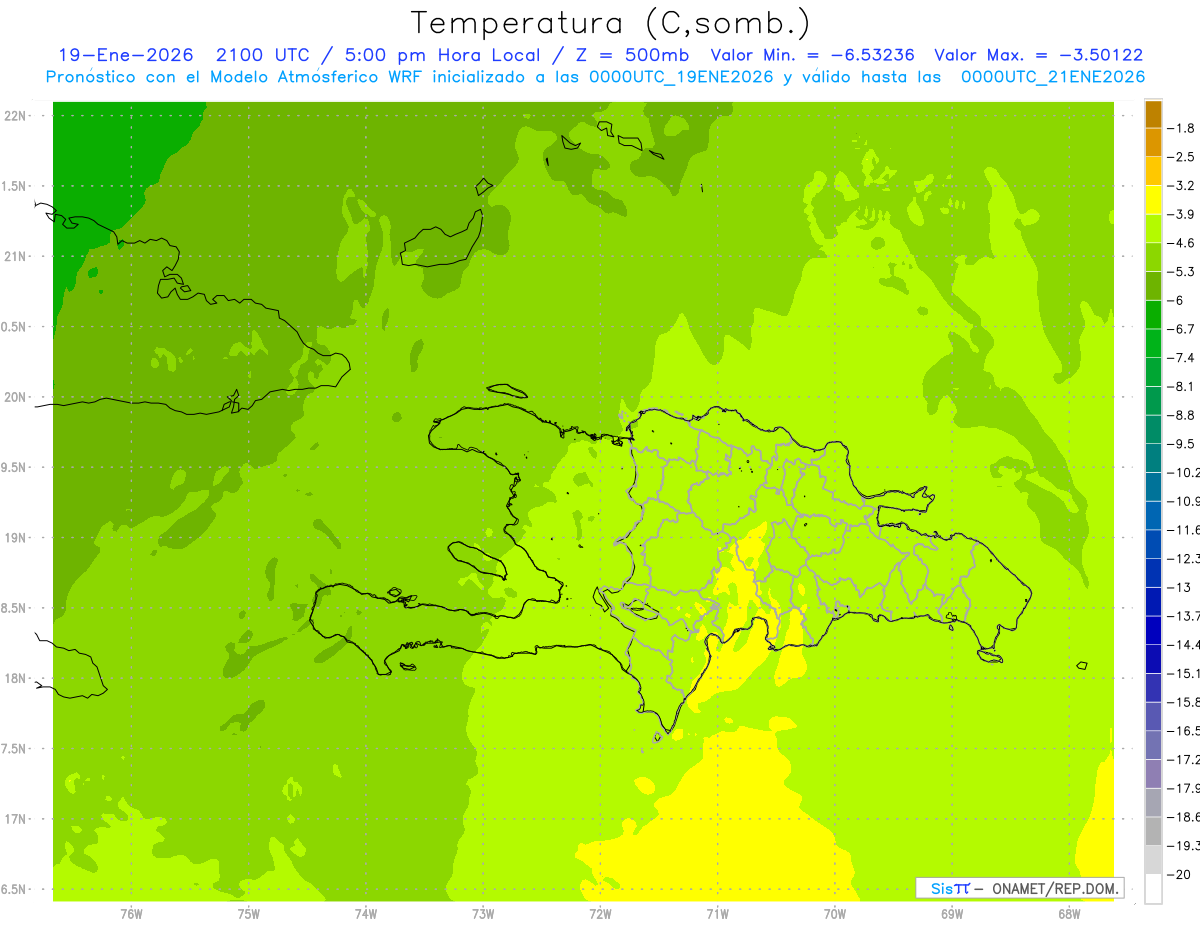The height and width of the screenshot is (927, 1200).
Task: Click the 22N latitude label
Action: (17, 116)
